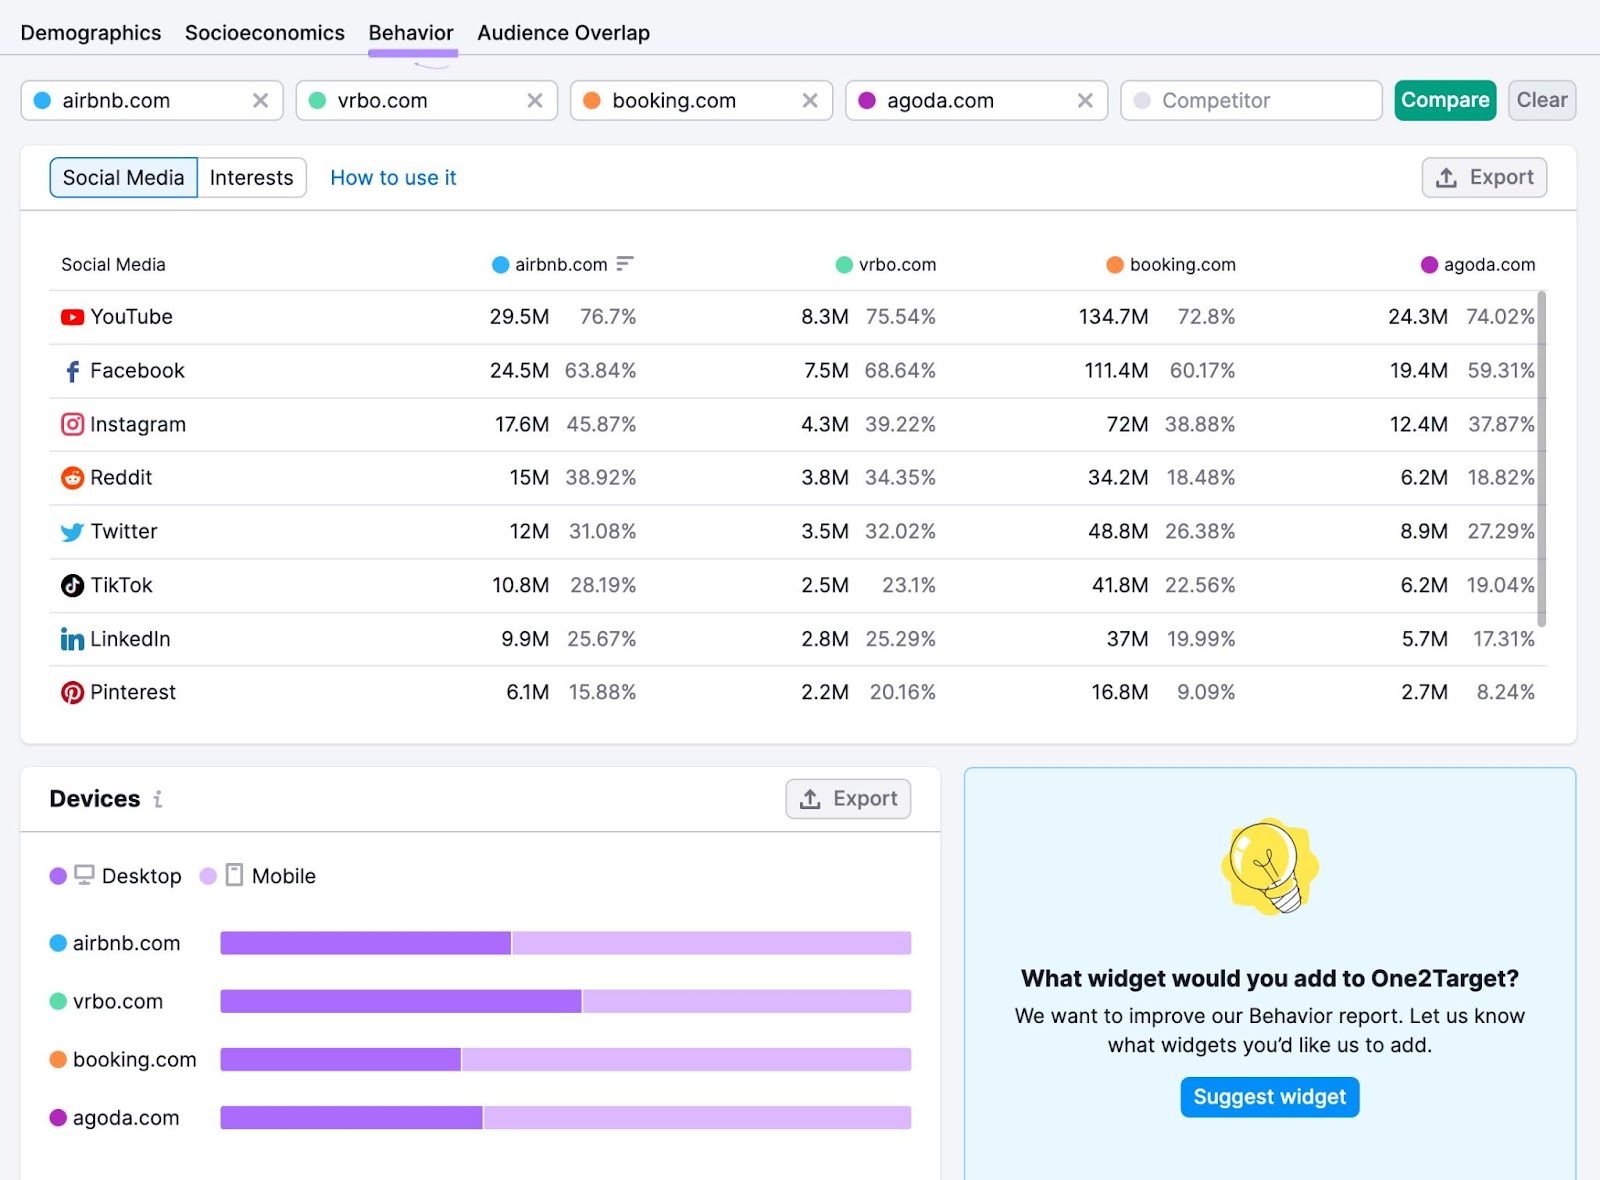Select the Twitter bird icon
This screenshot has height=1180, width=1600.
pos(70,531)
